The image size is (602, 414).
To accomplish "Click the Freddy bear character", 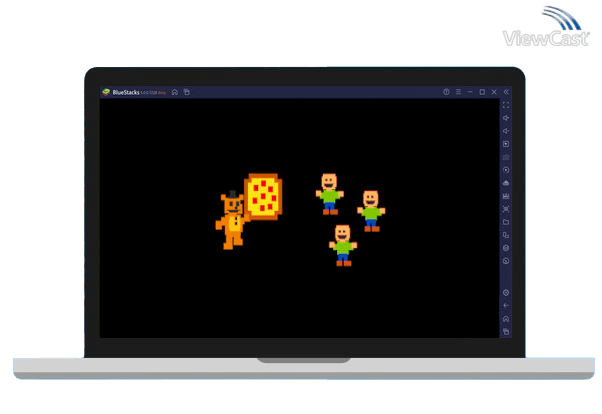I will 232,220.
